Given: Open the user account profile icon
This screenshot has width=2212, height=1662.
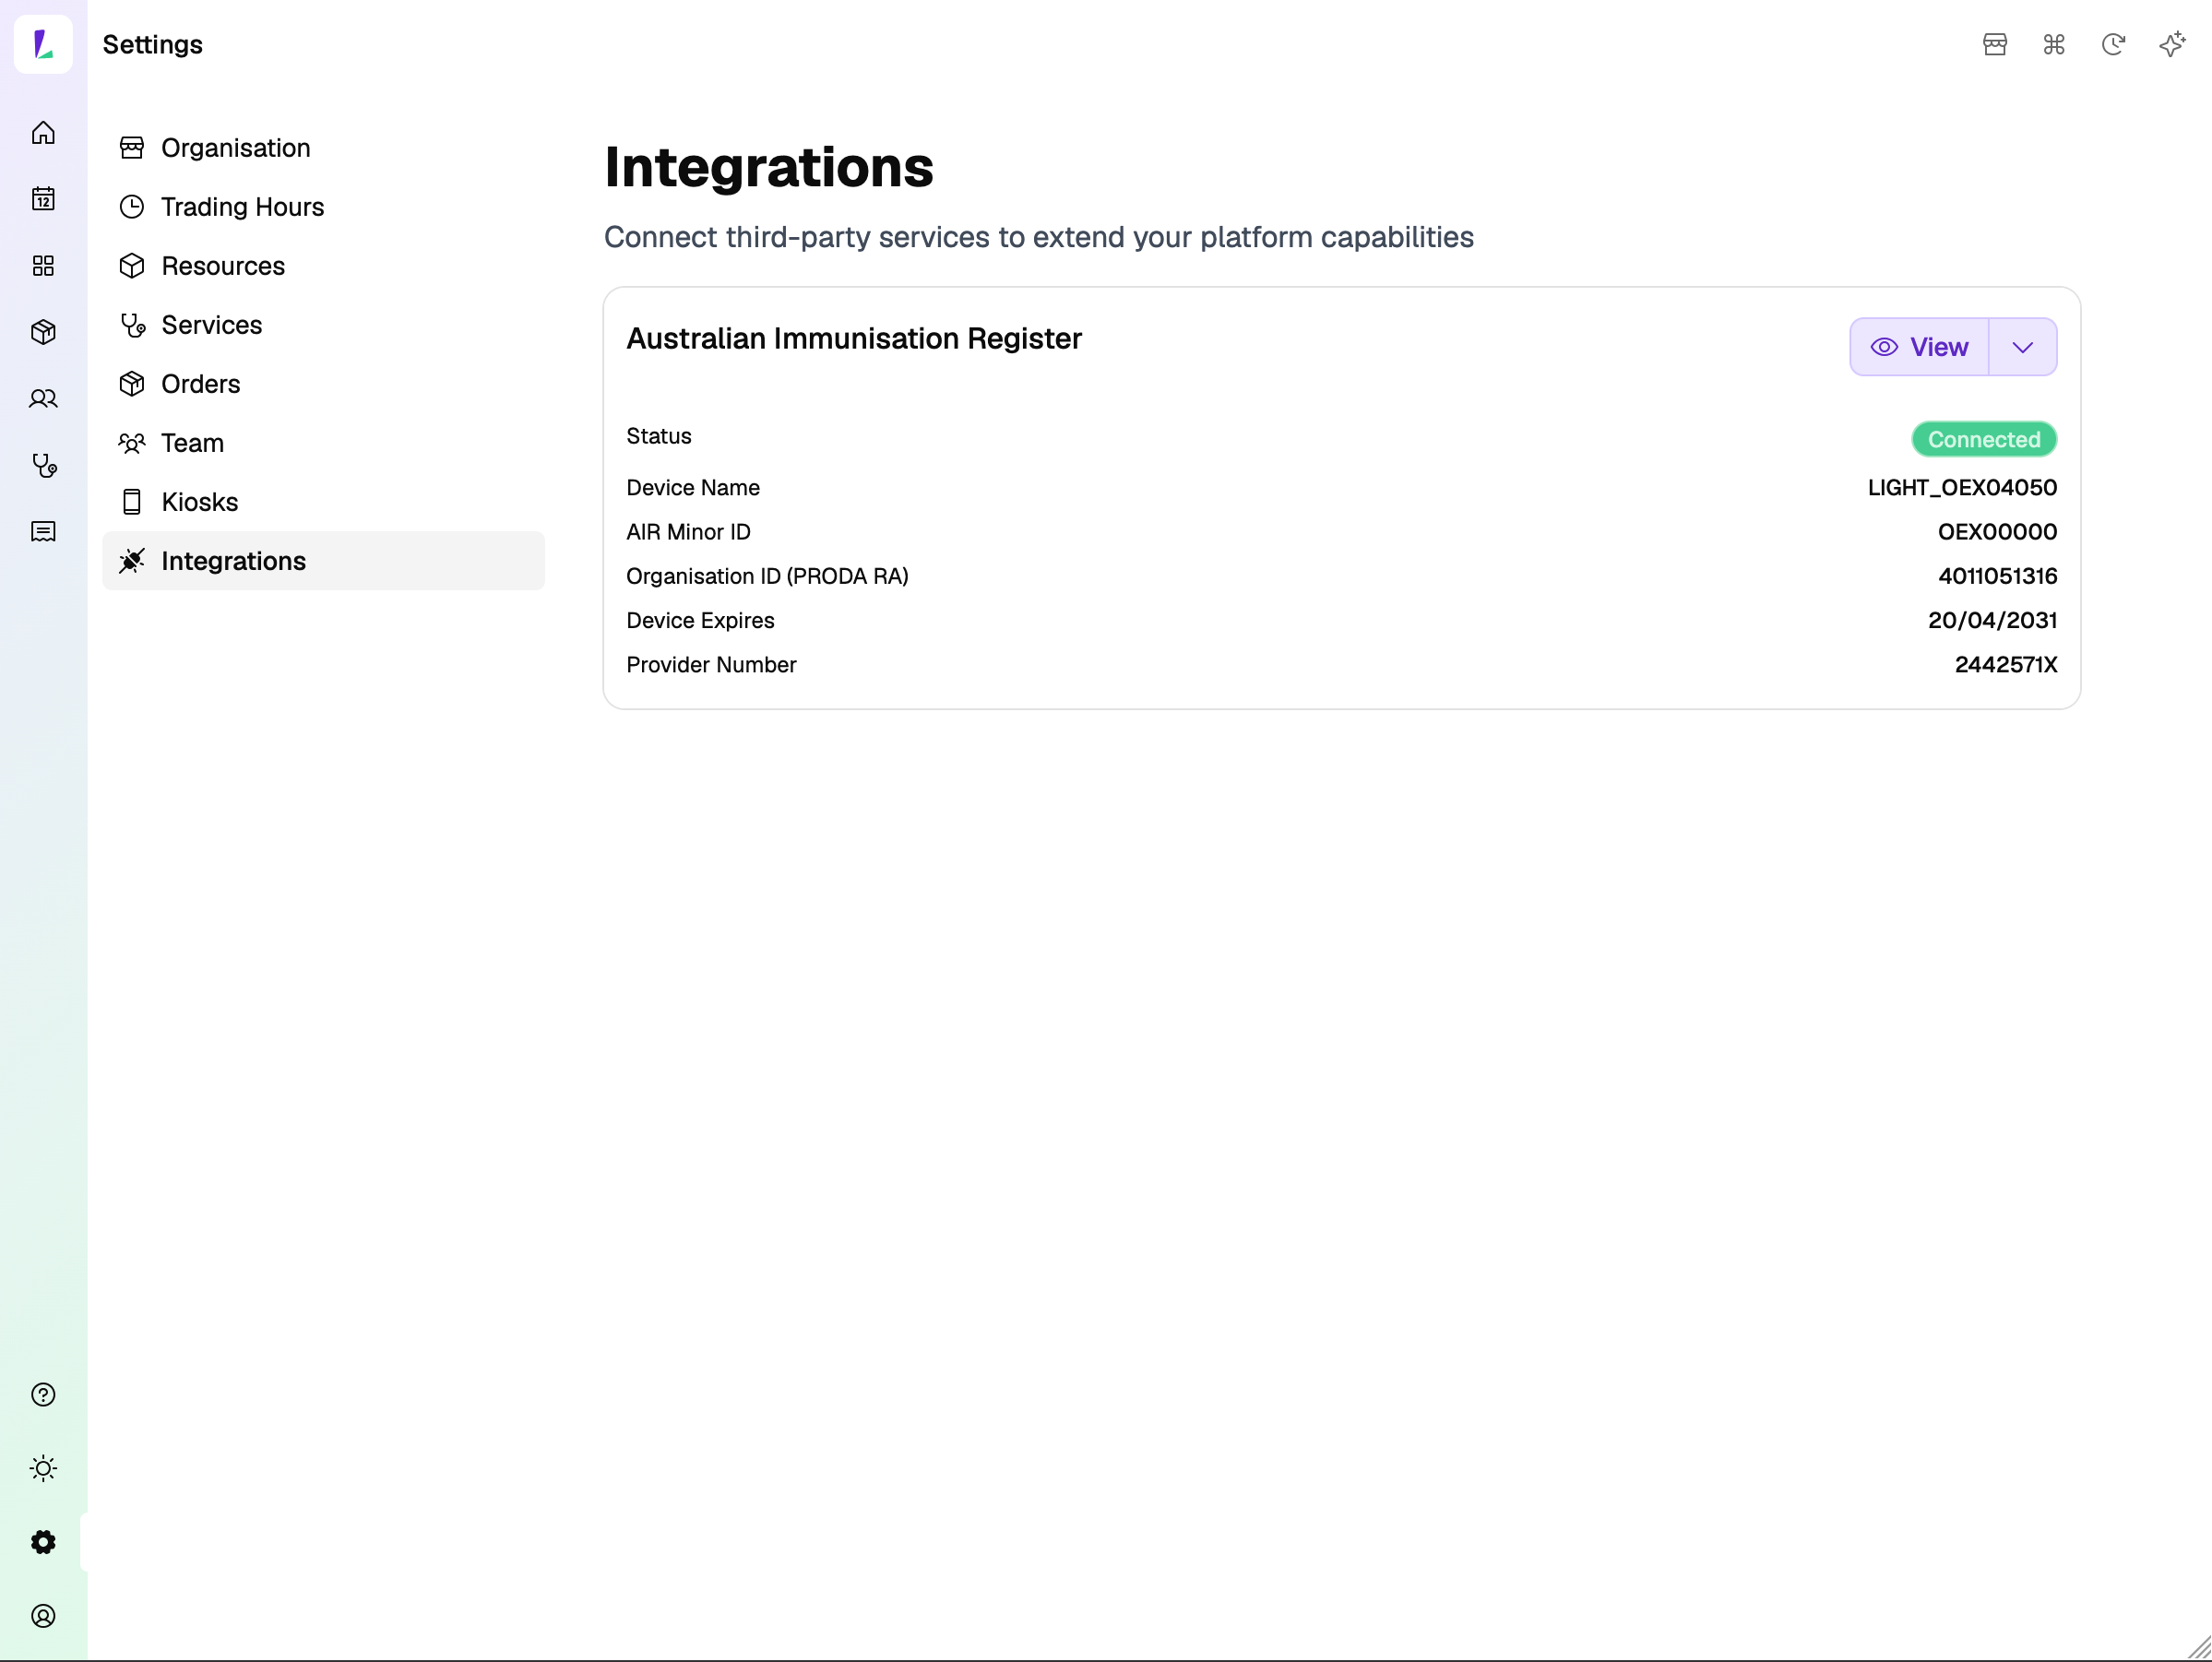Looking at the screenshot, I should (x=43, y=1616).
